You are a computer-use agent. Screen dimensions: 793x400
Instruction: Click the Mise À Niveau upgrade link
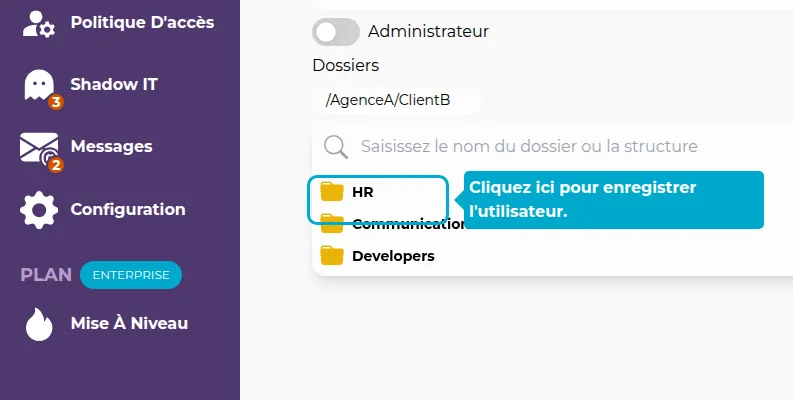click(129, 324)
